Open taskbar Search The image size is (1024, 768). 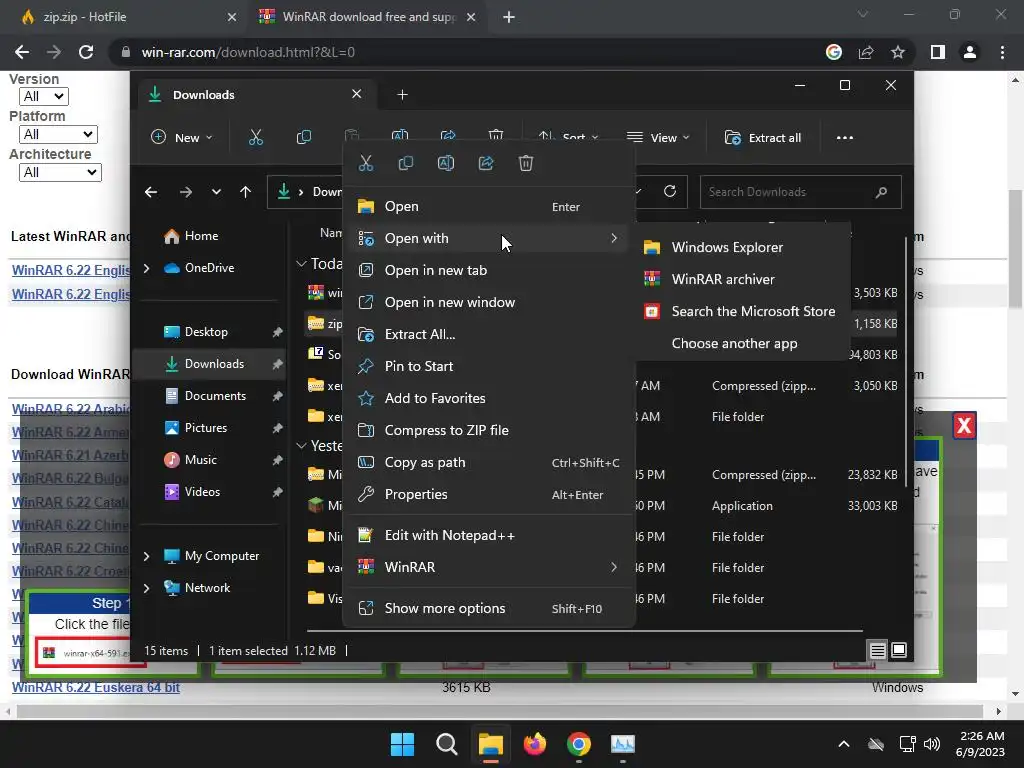click(x=447, y=744)
